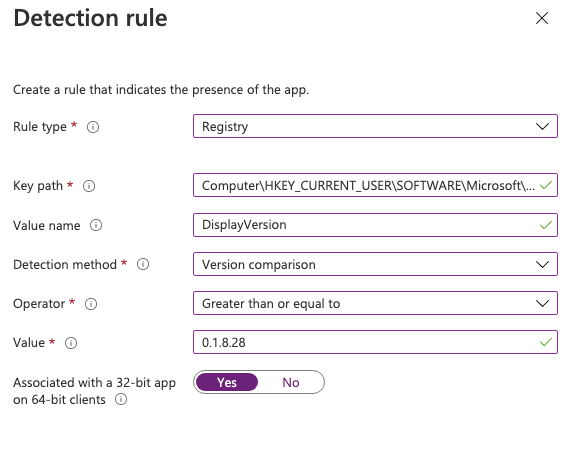The height and width of the screenshot is (450, 567).
Task: Click the Key path green validation checkmark
Action: [546, 186]
